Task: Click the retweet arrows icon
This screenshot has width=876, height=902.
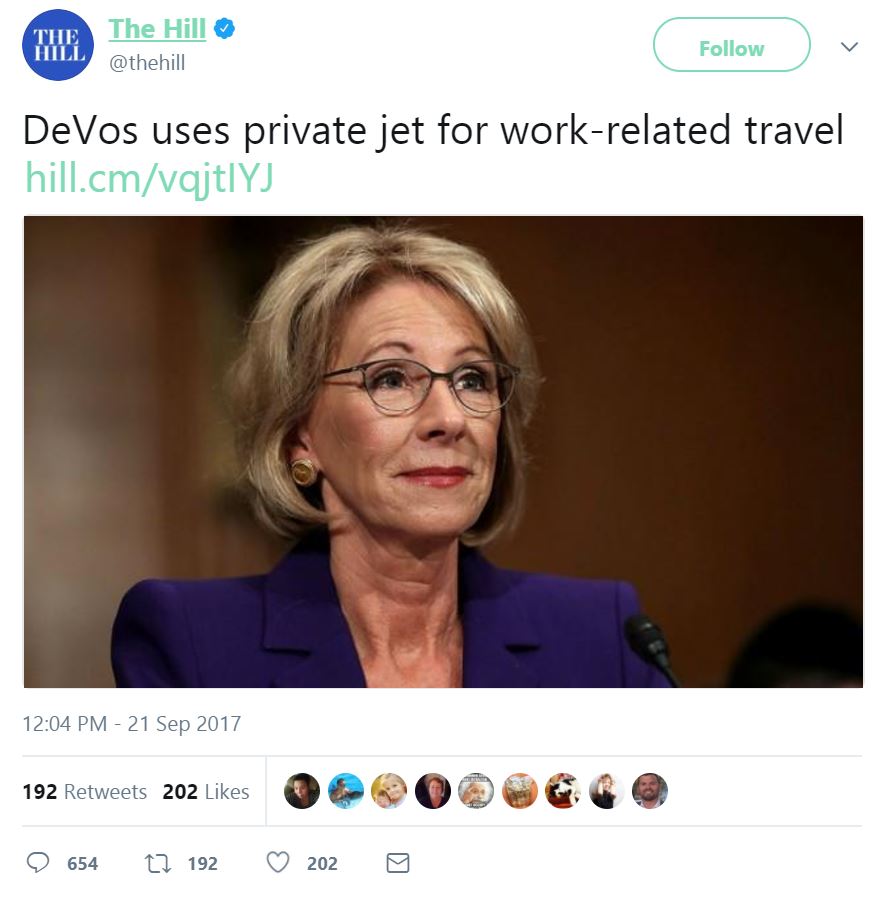Action: 157,863
